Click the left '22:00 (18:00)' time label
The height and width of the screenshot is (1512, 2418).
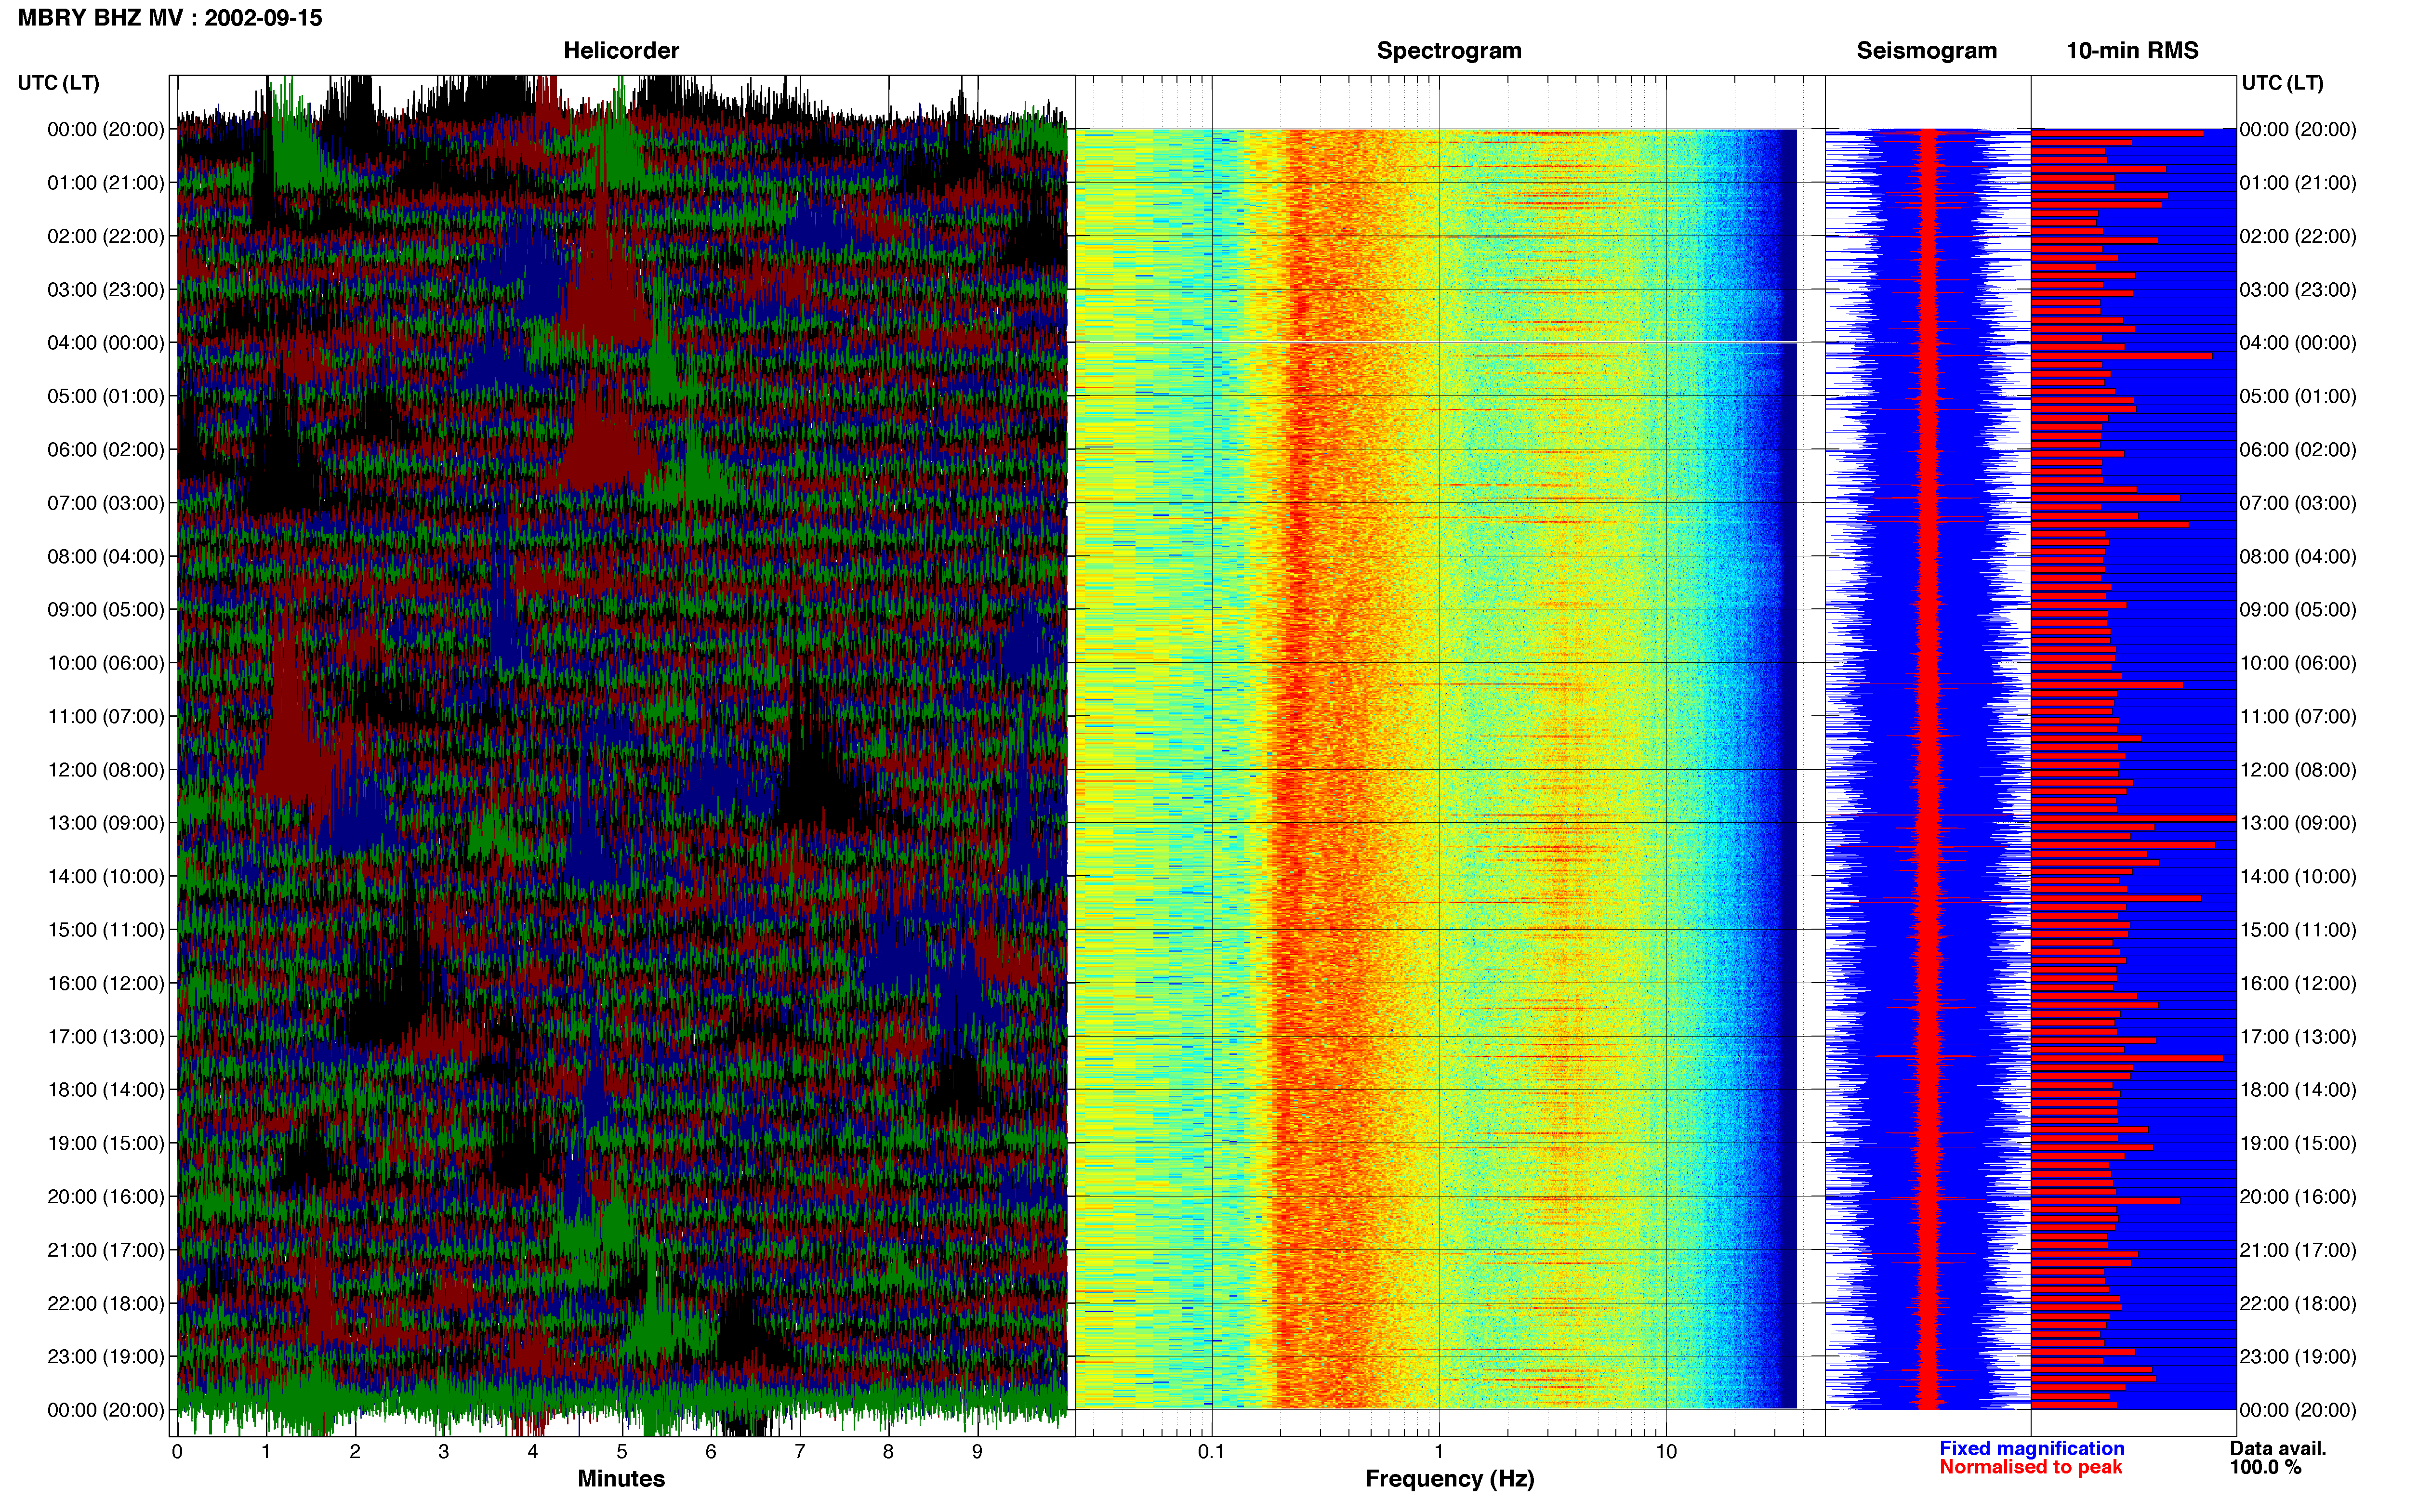(x=106, y=1303)
